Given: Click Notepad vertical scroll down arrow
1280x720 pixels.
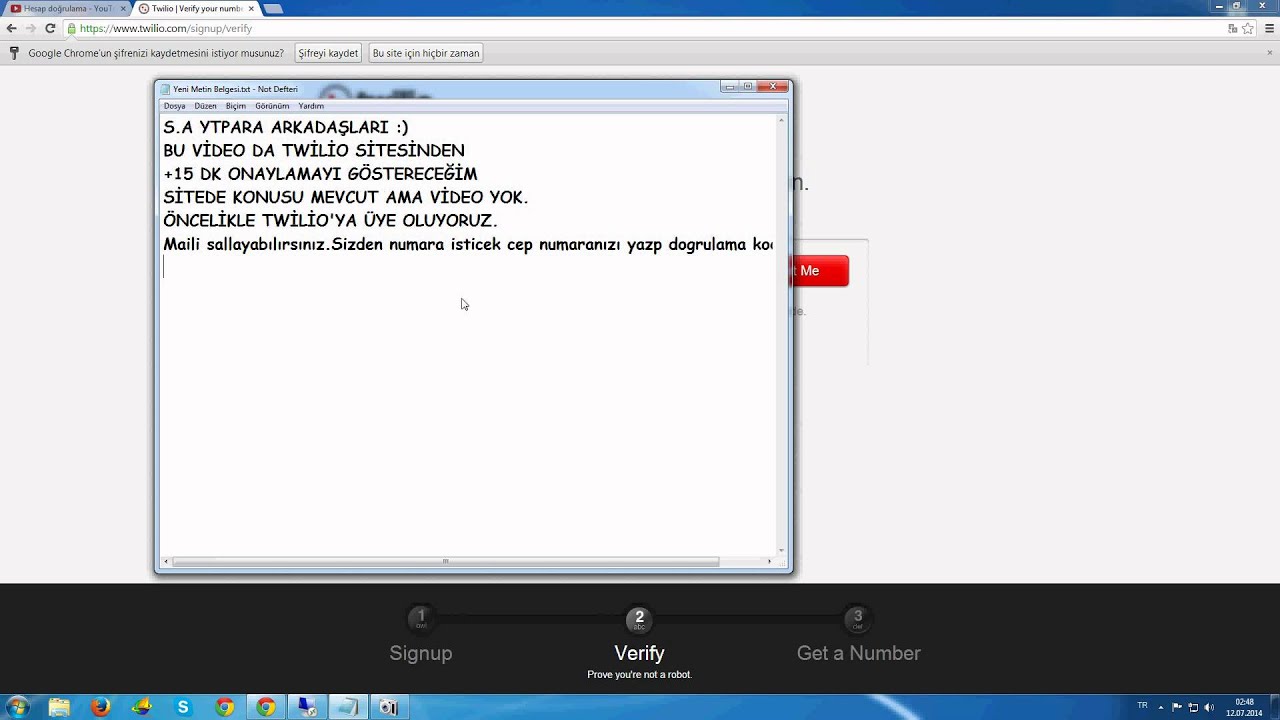Looking at the screenshot, I should point(781,549).
